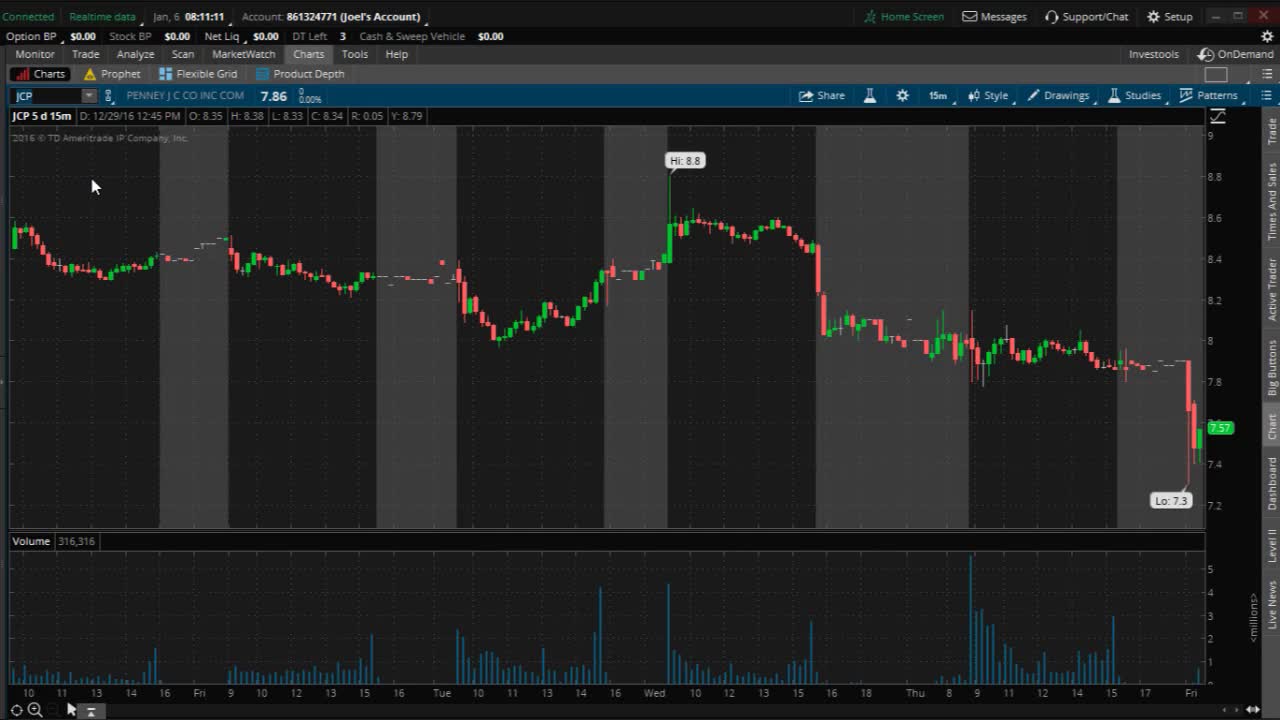Open the Home Screen

click(903, 16)
